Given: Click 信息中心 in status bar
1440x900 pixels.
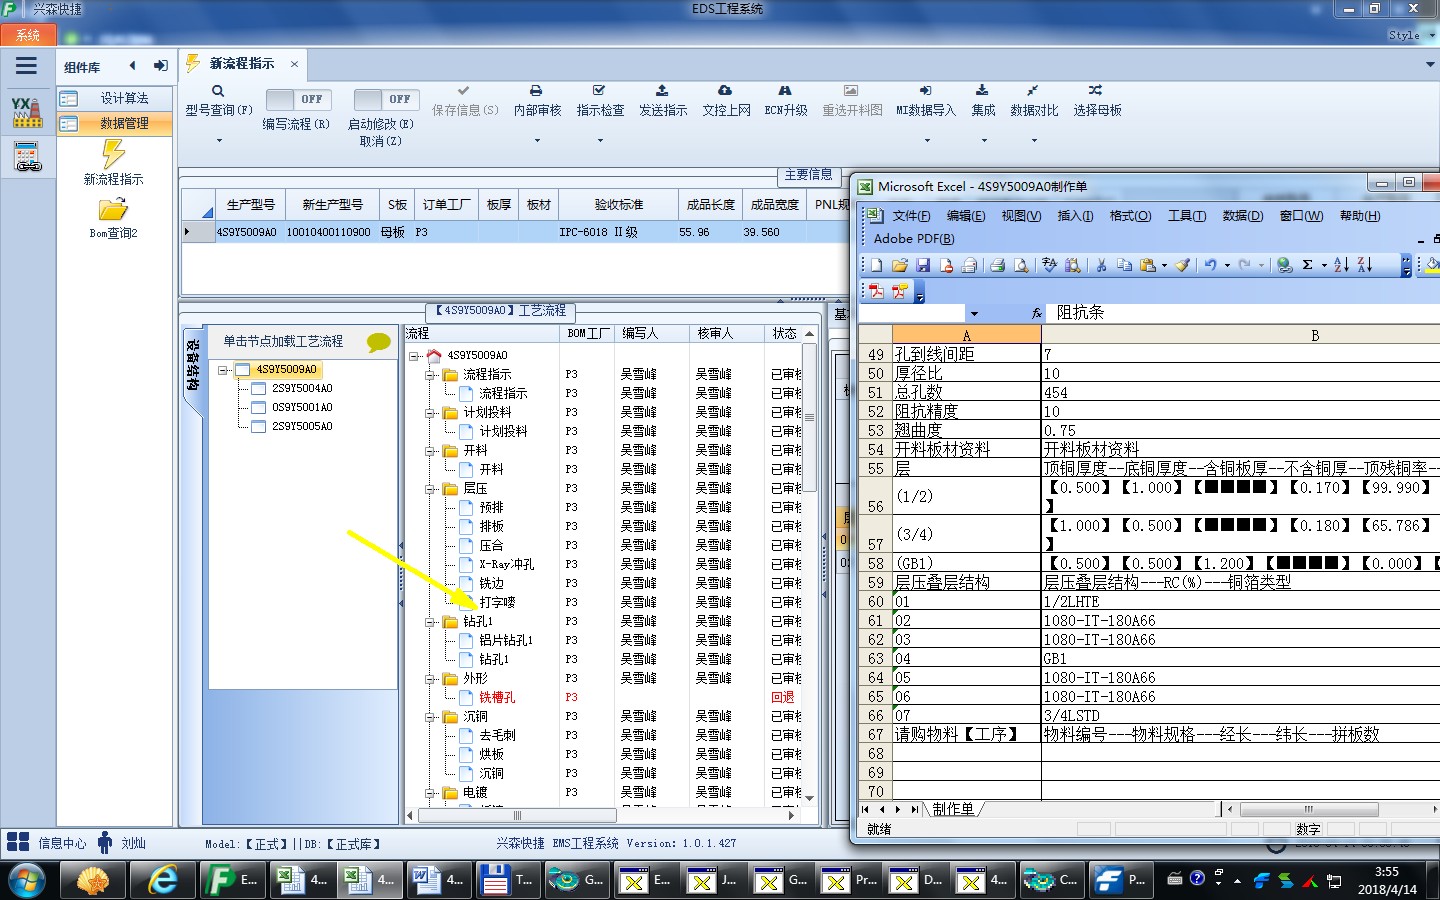Looking at the screenshot, I should click(62, 843).
